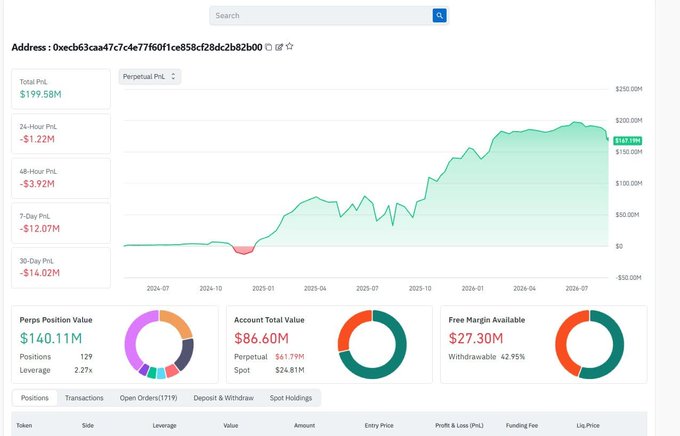
Task: Click the 2025-01 x-axis date label
Action: tap(263, 288)
